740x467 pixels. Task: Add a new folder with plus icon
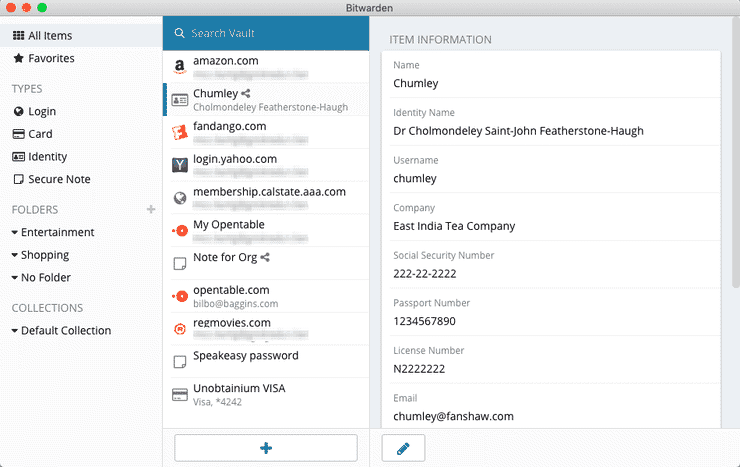(151, 209)
